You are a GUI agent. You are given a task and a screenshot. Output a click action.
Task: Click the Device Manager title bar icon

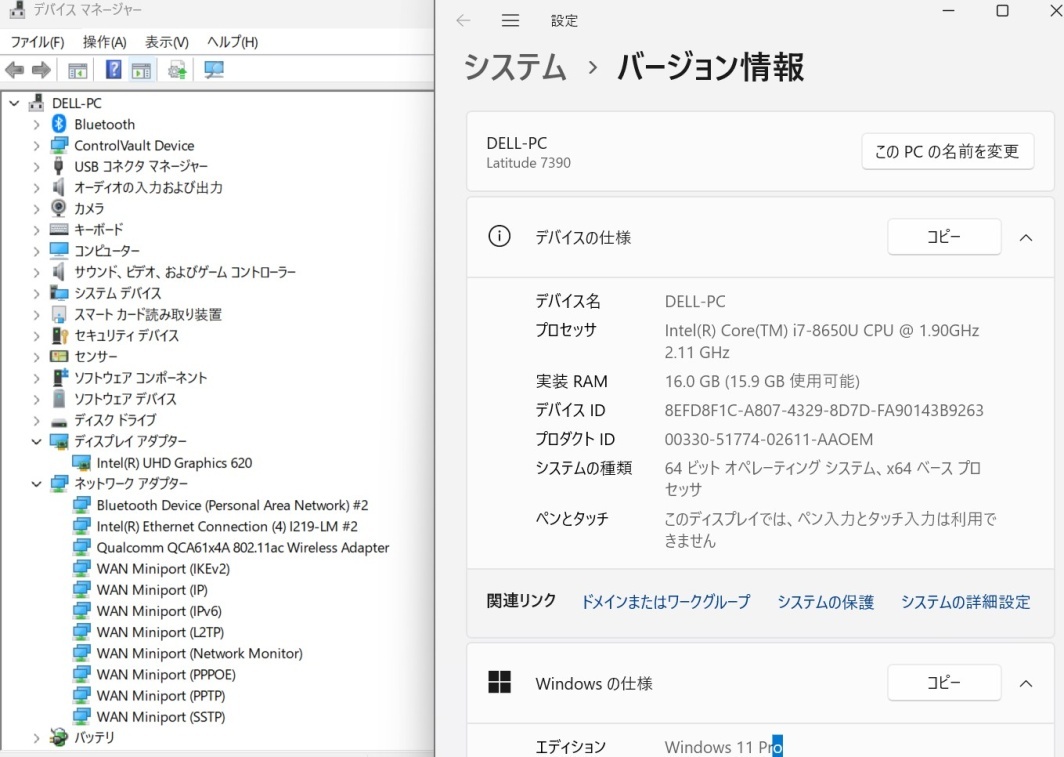click(17, 9)
